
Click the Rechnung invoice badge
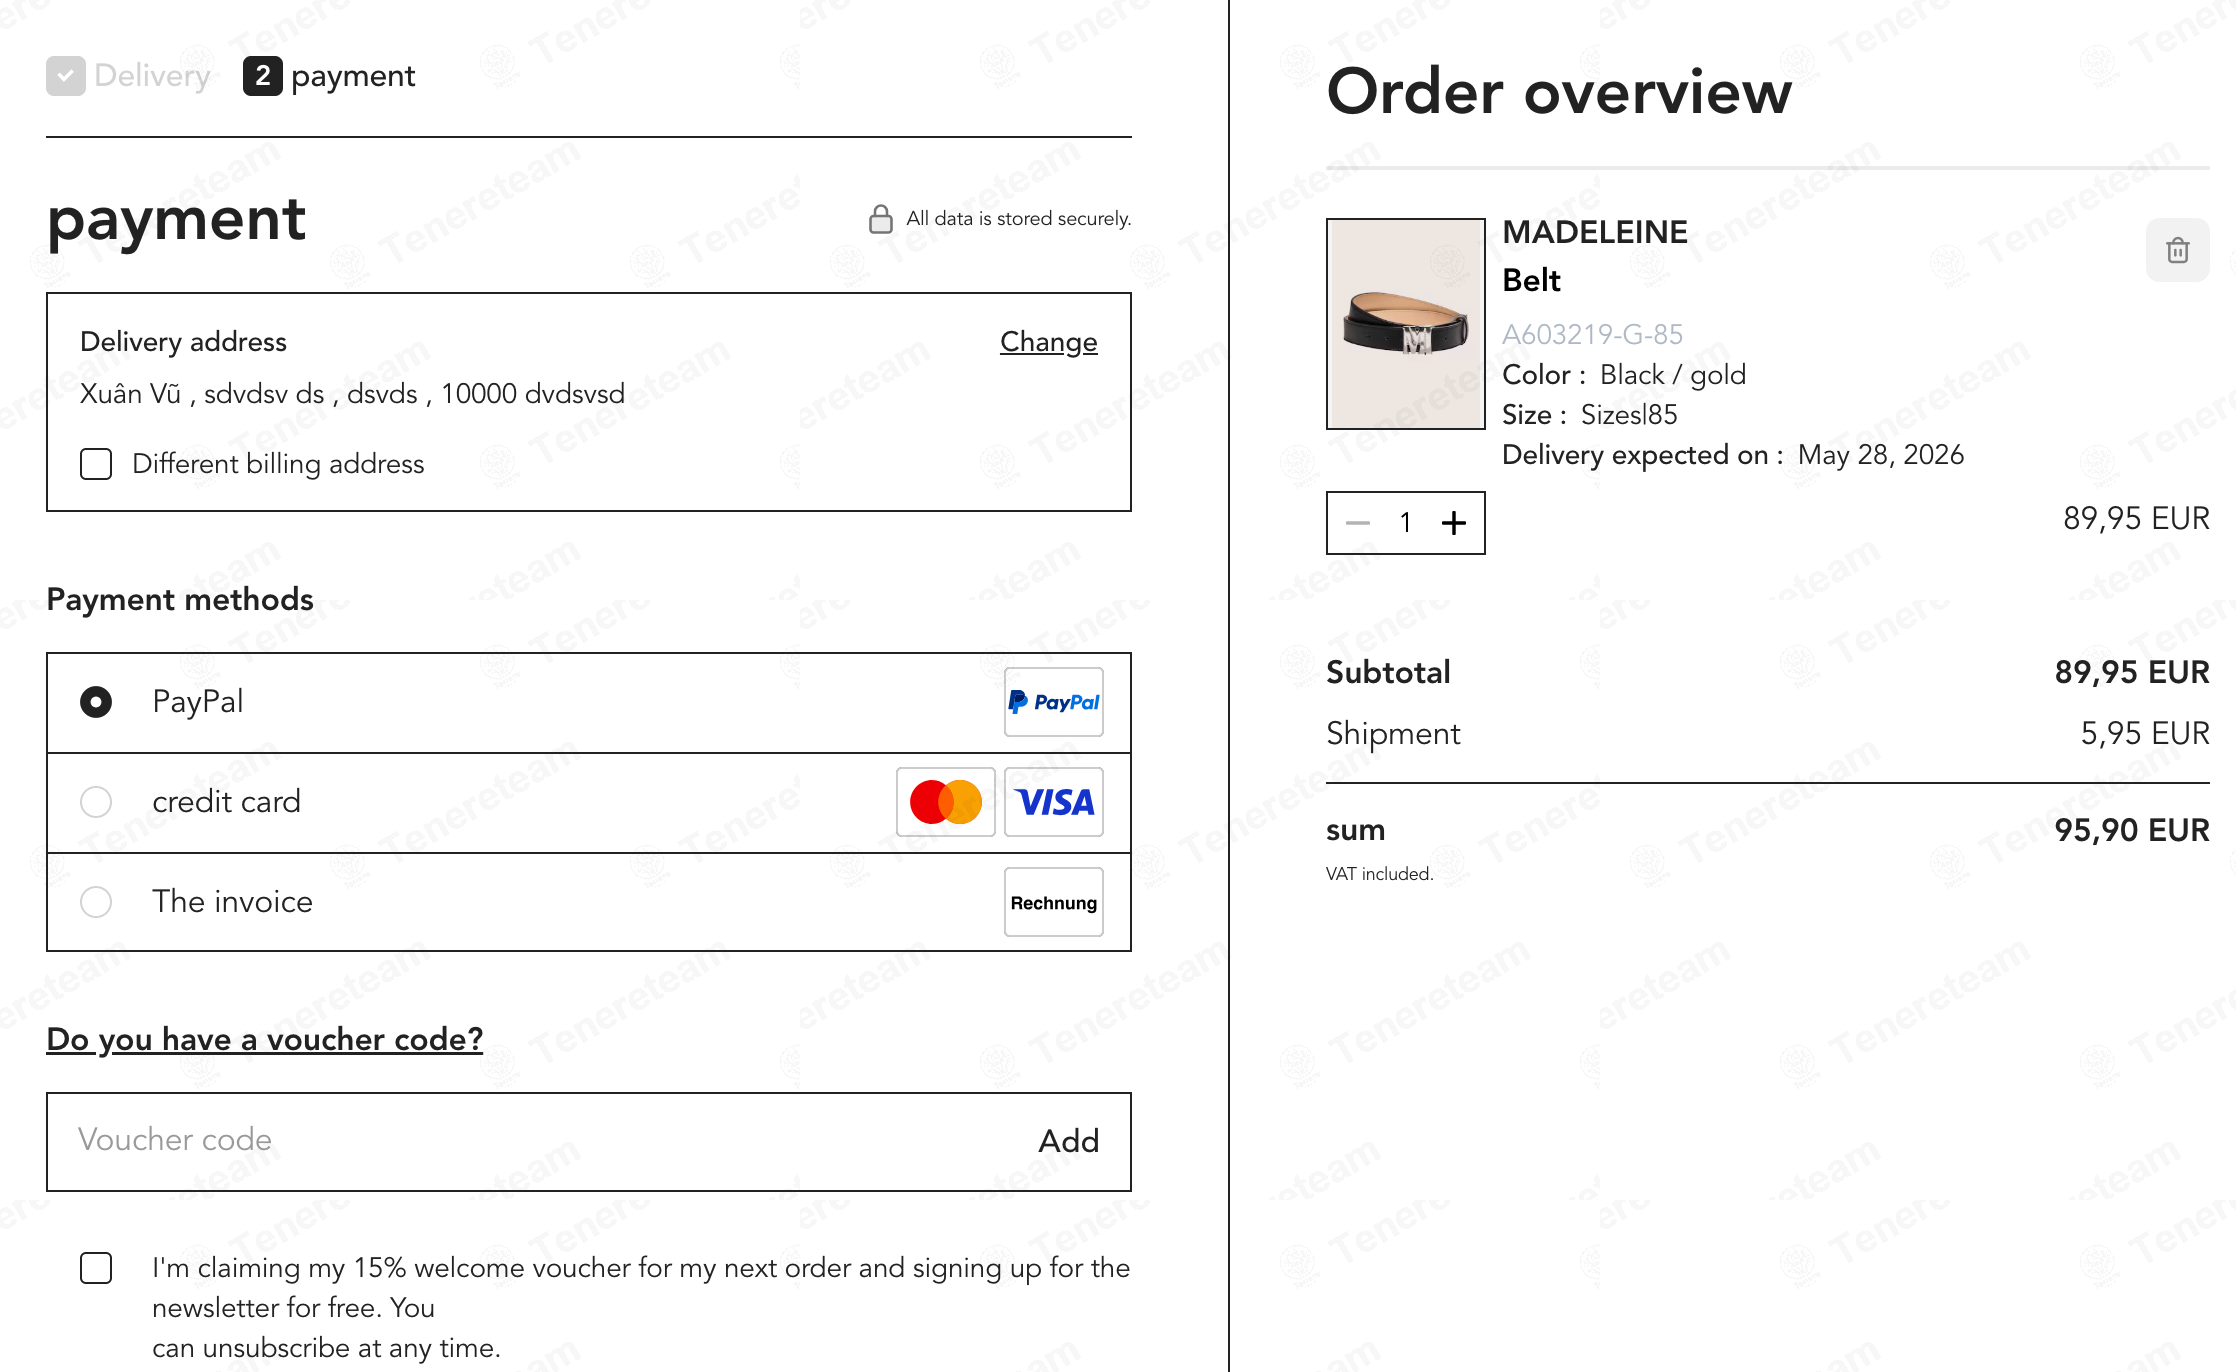1053,902
